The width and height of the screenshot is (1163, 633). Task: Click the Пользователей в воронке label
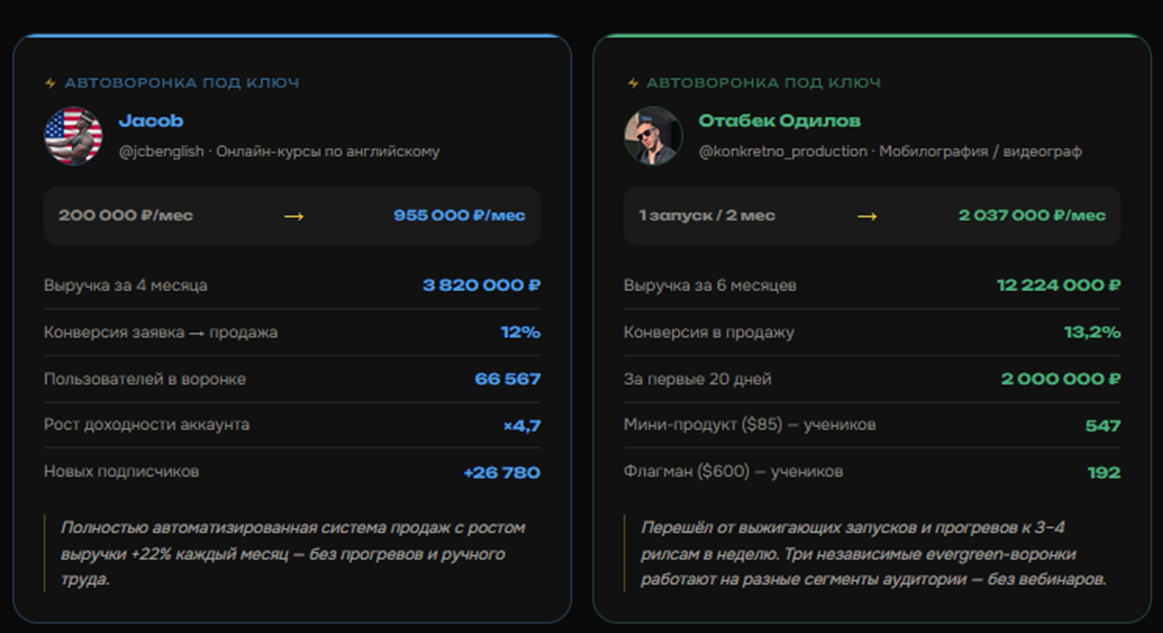click(x=145, y=379)
